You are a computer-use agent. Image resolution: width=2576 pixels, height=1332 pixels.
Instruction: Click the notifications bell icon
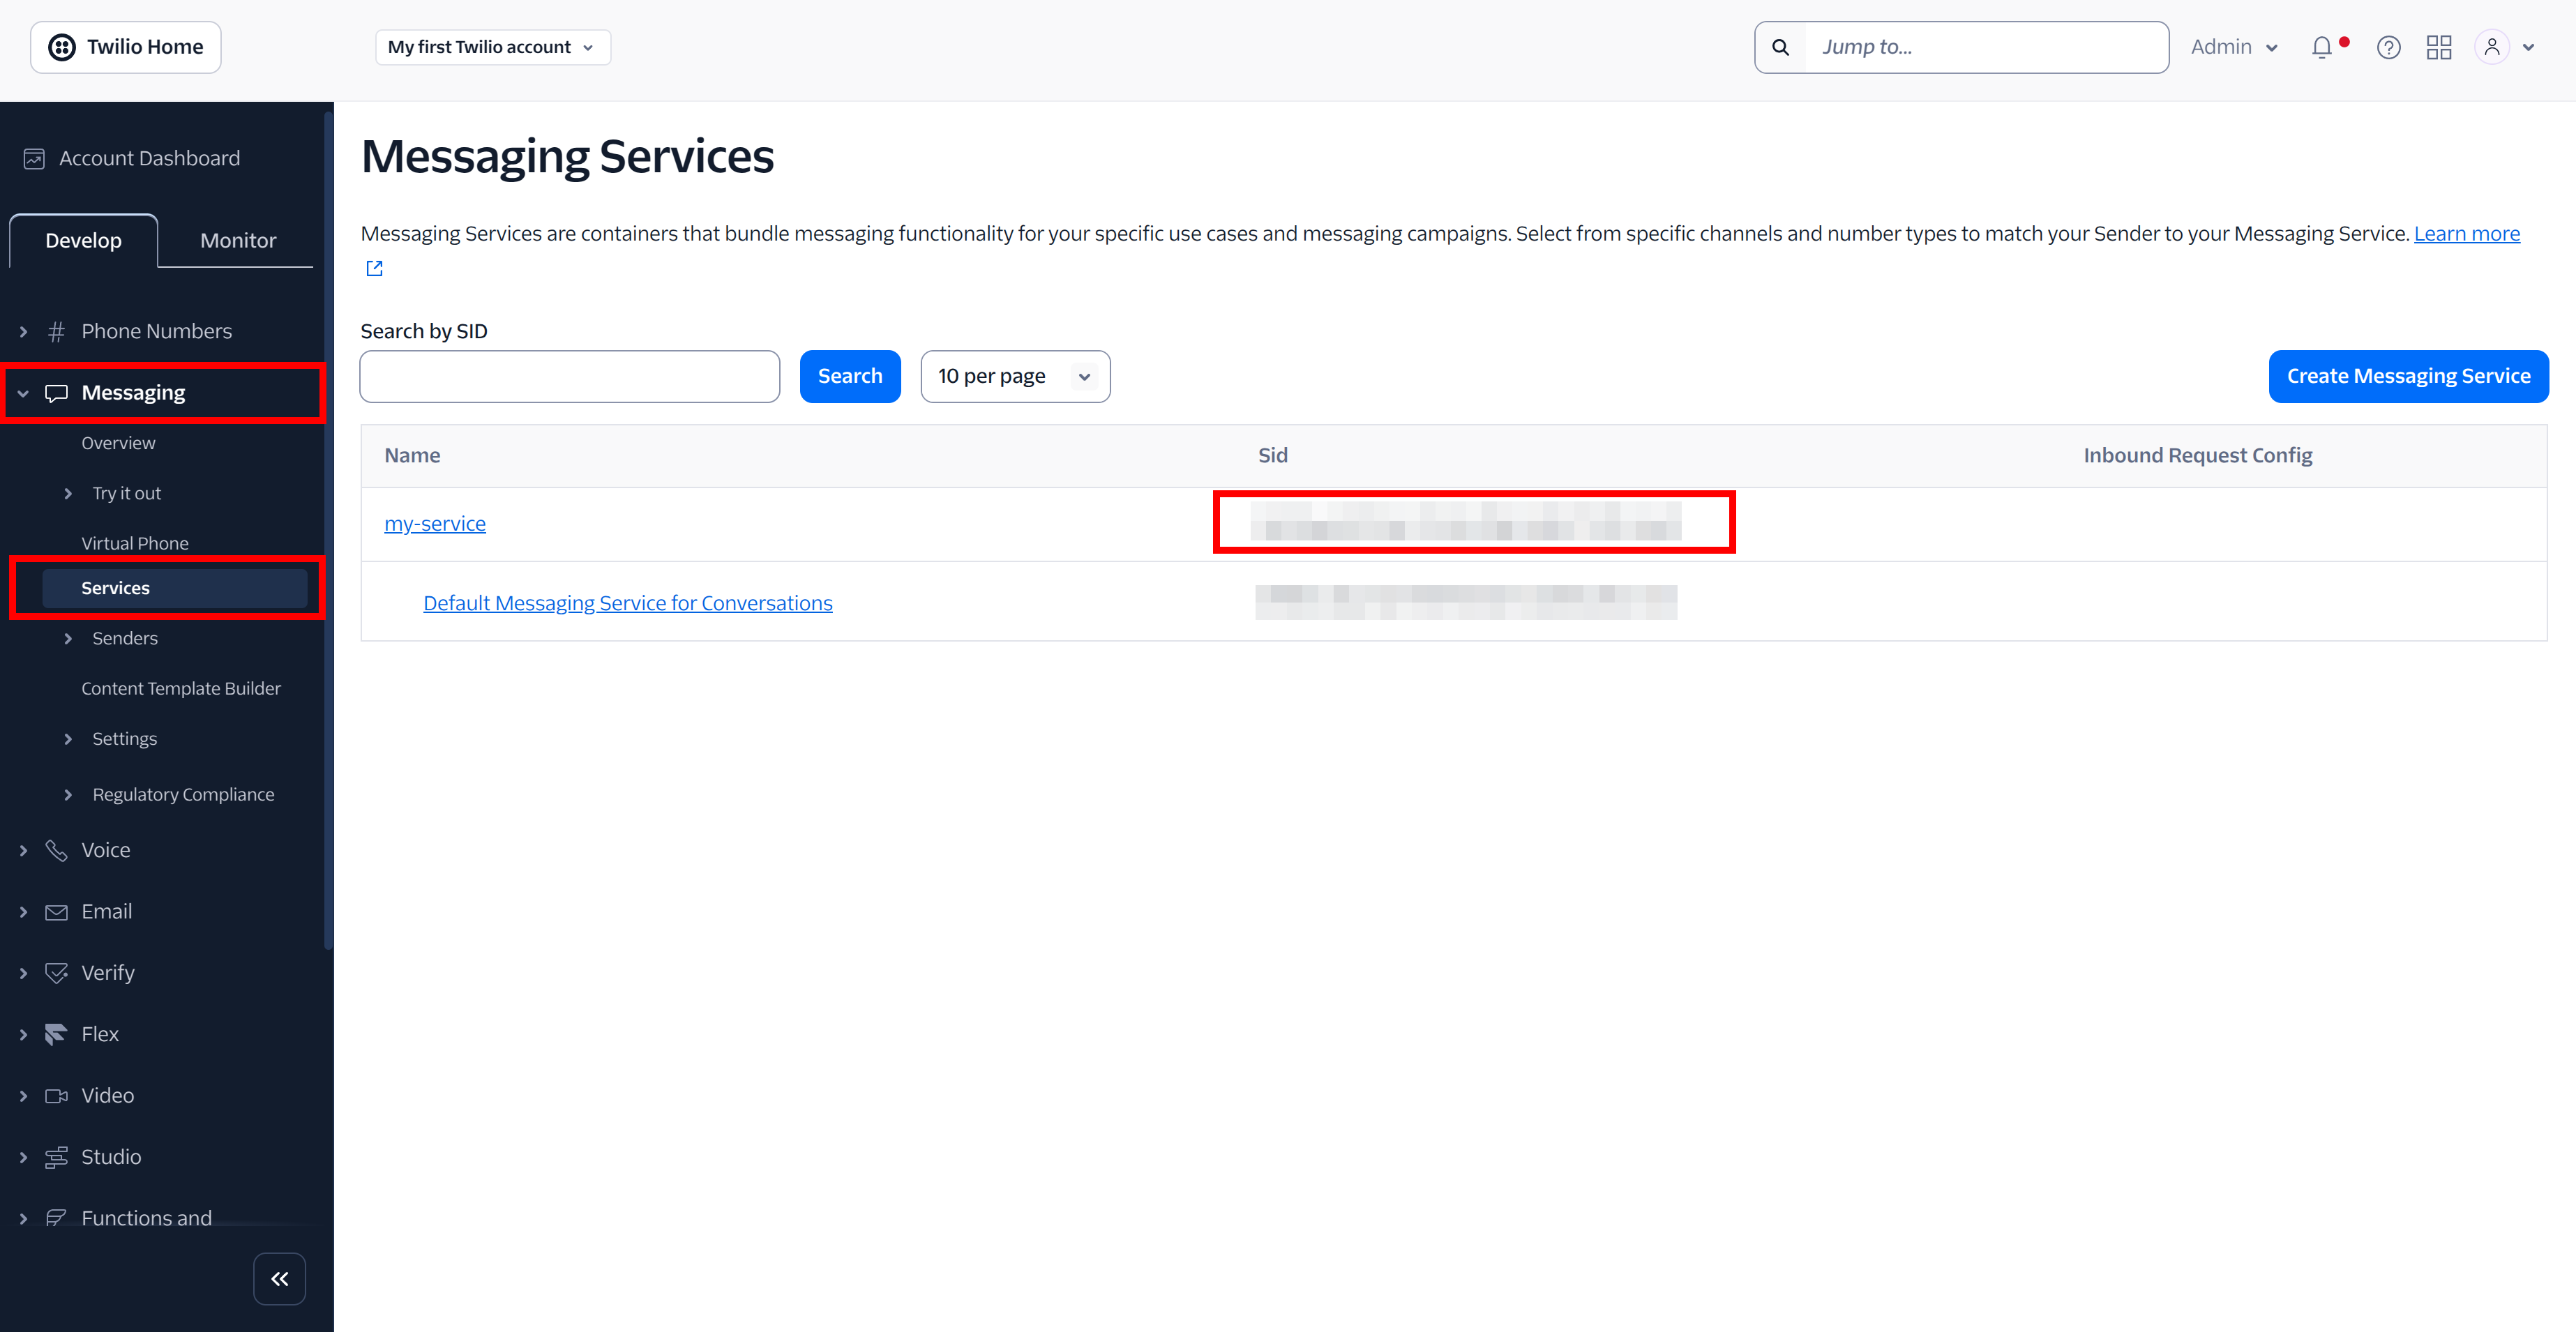2321,47
